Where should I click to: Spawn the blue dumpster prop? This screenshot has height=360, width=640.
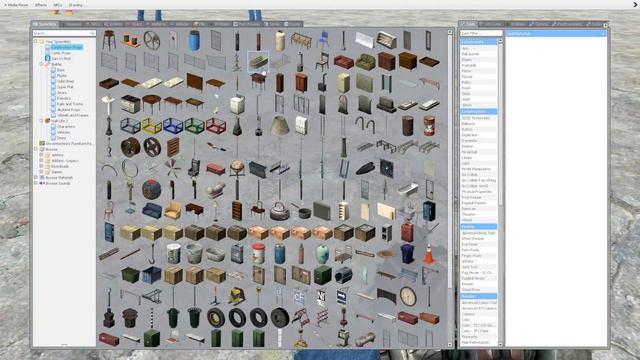(x=152, y=276)
